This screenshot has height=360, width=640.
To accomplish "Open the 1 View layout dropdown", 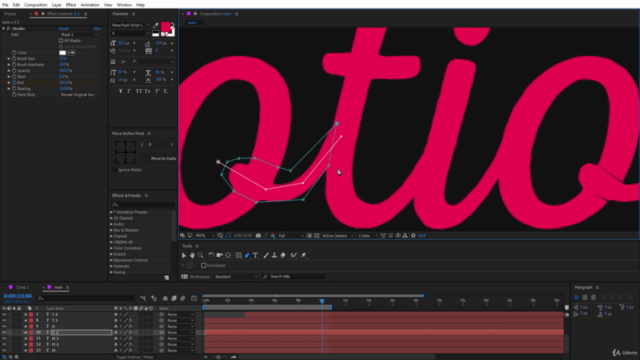I will pos(367,236).
